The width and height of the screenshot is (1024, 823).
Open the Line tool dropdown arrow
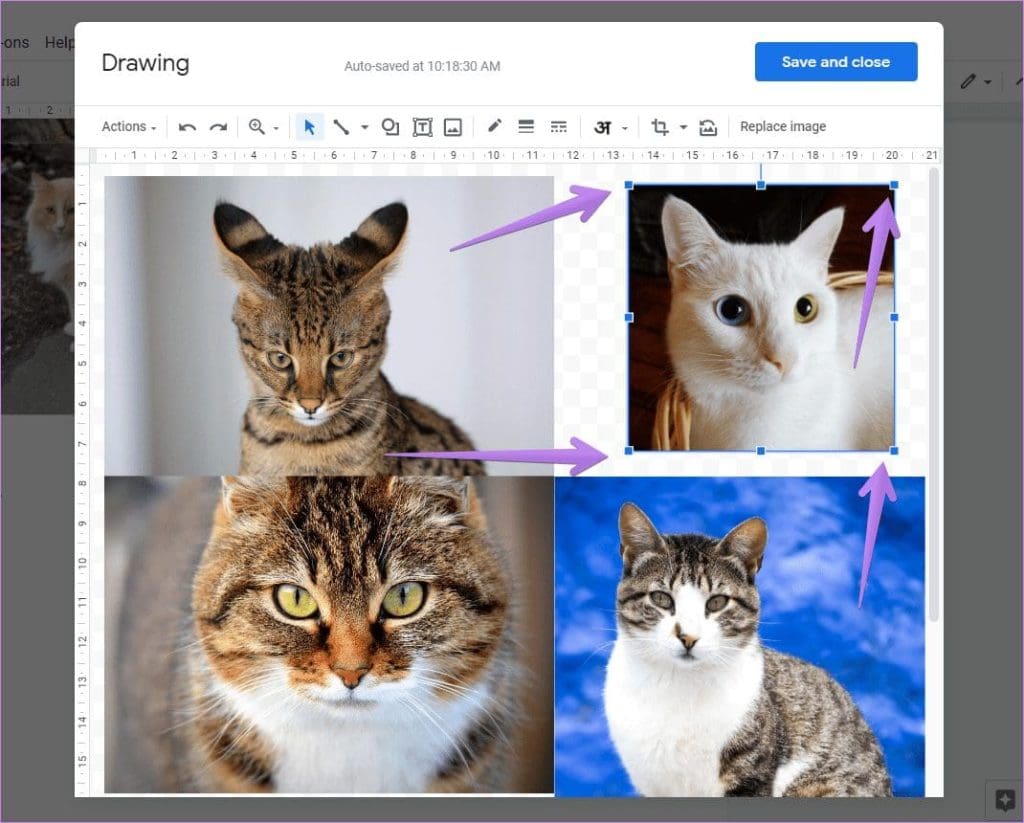pyautogui.click(x=363, y=127)
